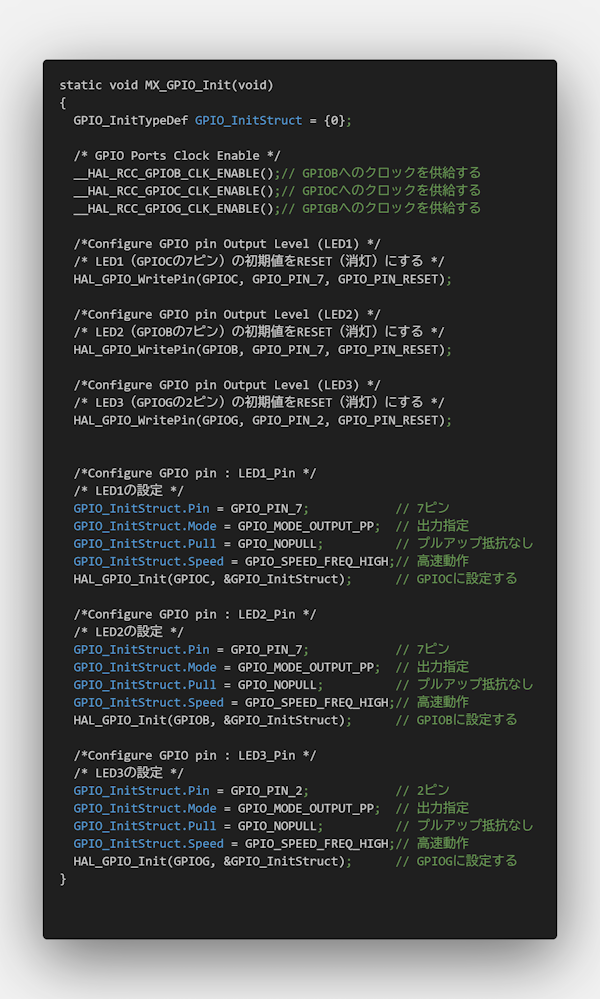The width and height of the screenshot is (600, 999).
Task: Click the GPIO Ports Clock Enable comment
Action: click(x=177, y=155)
